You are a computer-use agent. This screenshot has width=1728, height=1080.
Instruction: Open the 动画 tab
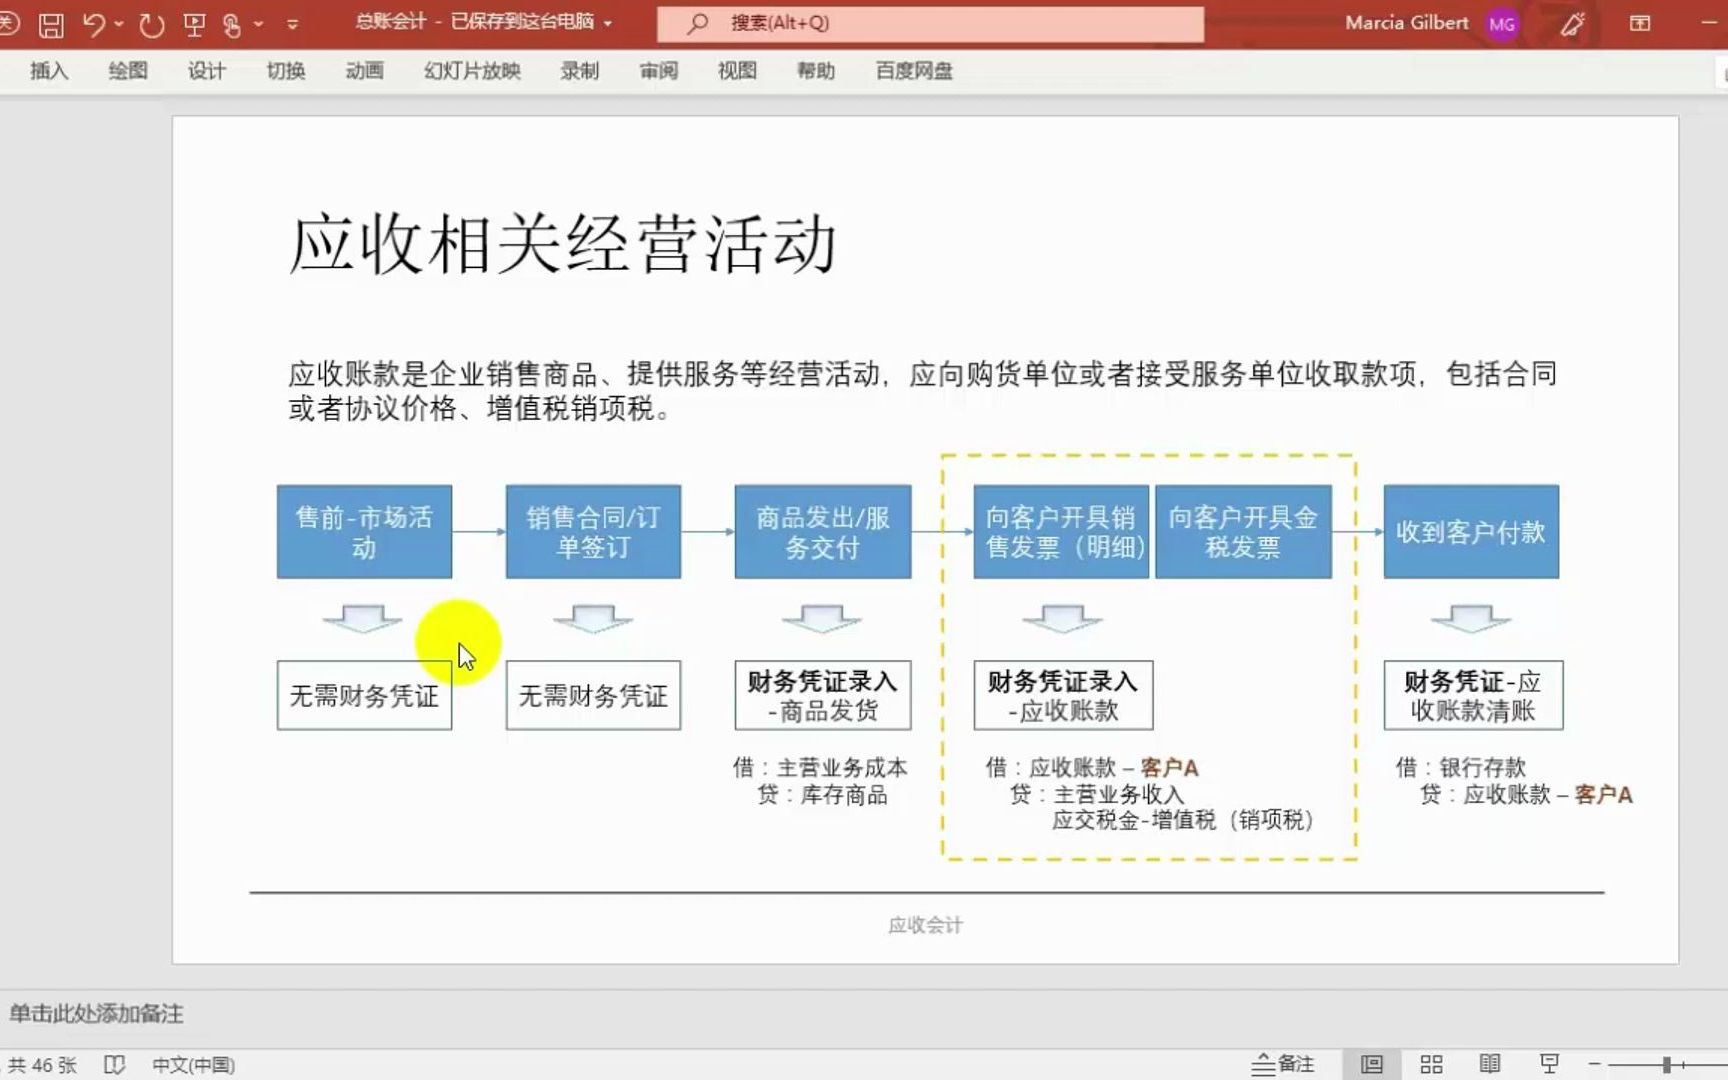tap(364, 71)
